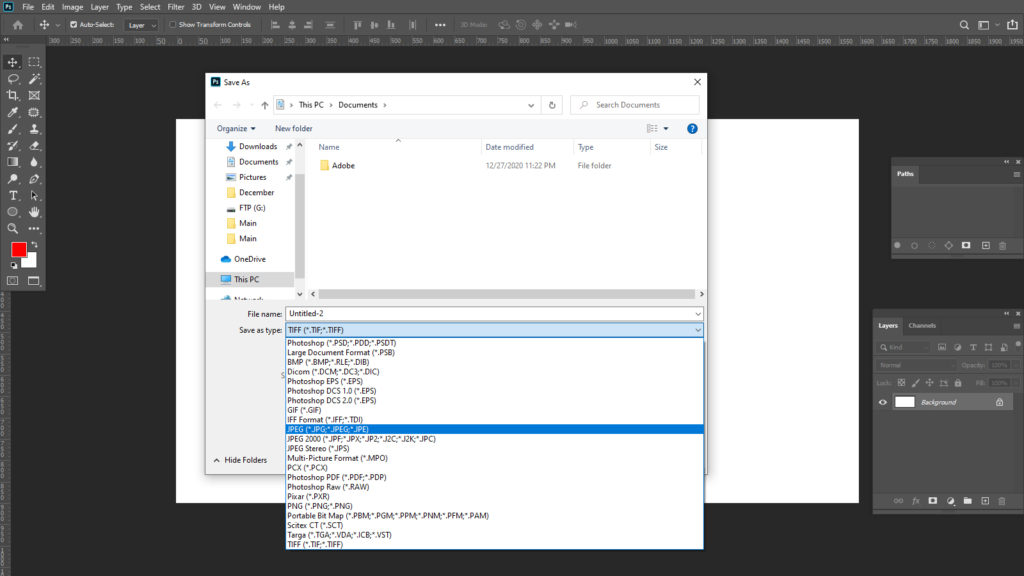Screen dimensions: 1024x576
Task: Select the Brush tool
Action: pos(12,129)
